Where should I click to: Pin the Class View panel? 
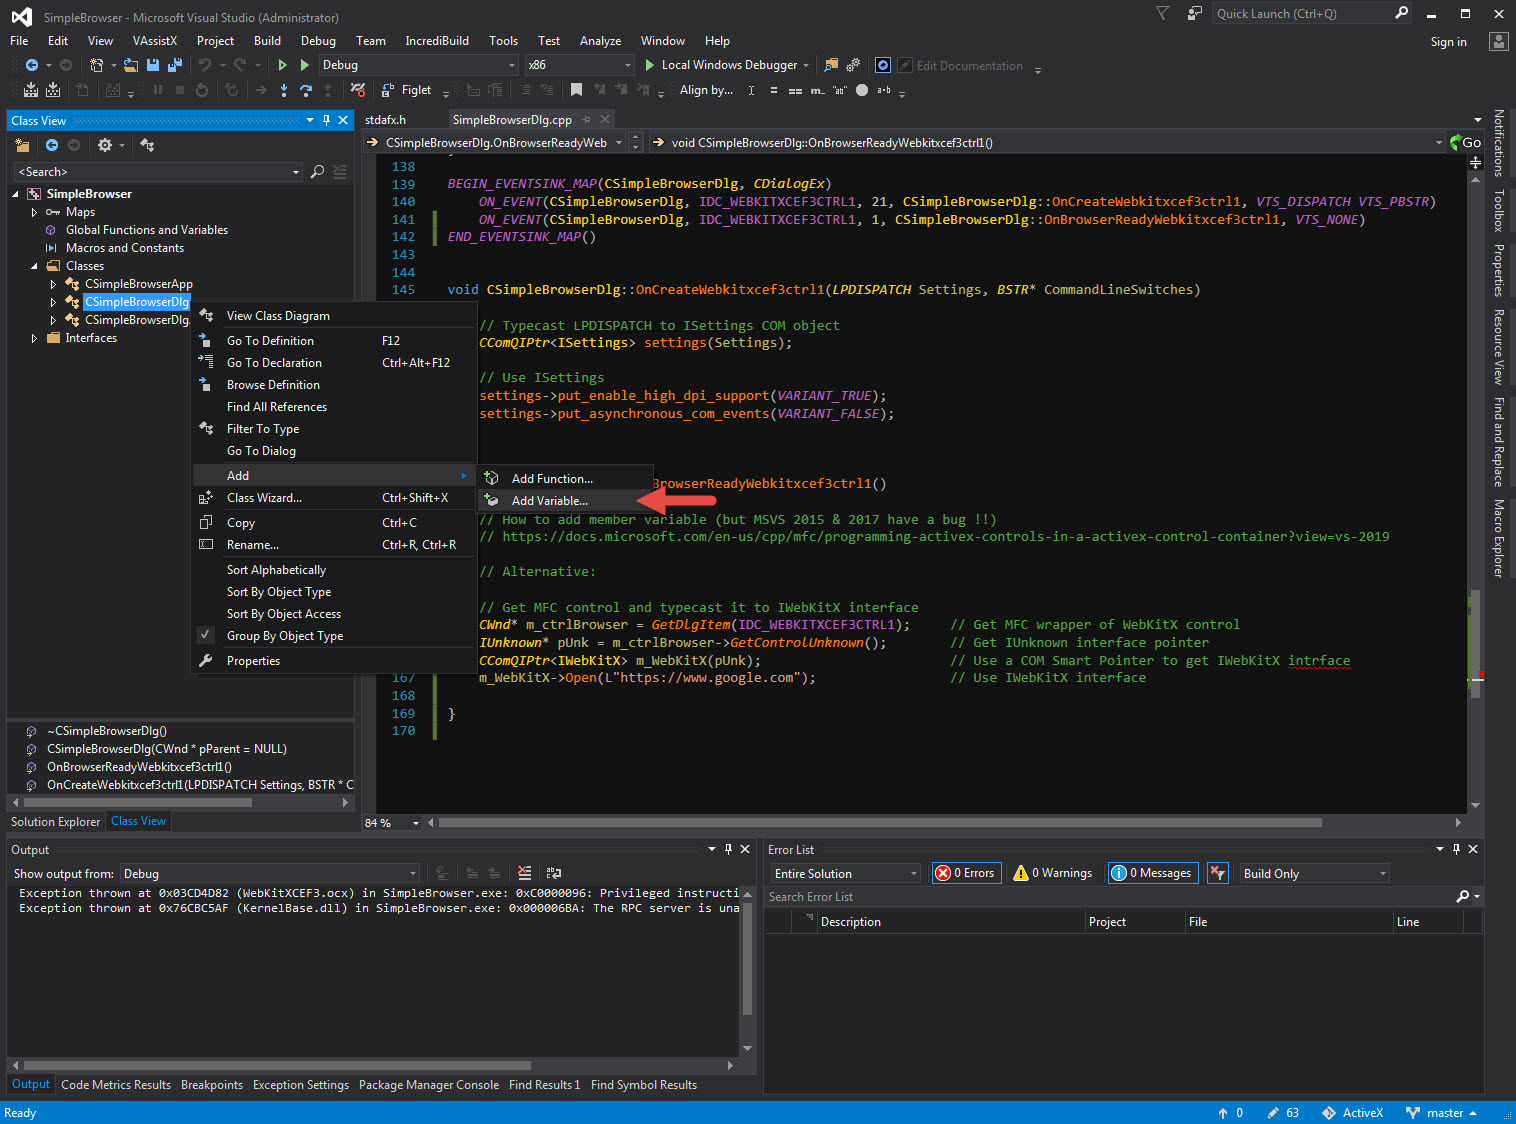(326, 120)
